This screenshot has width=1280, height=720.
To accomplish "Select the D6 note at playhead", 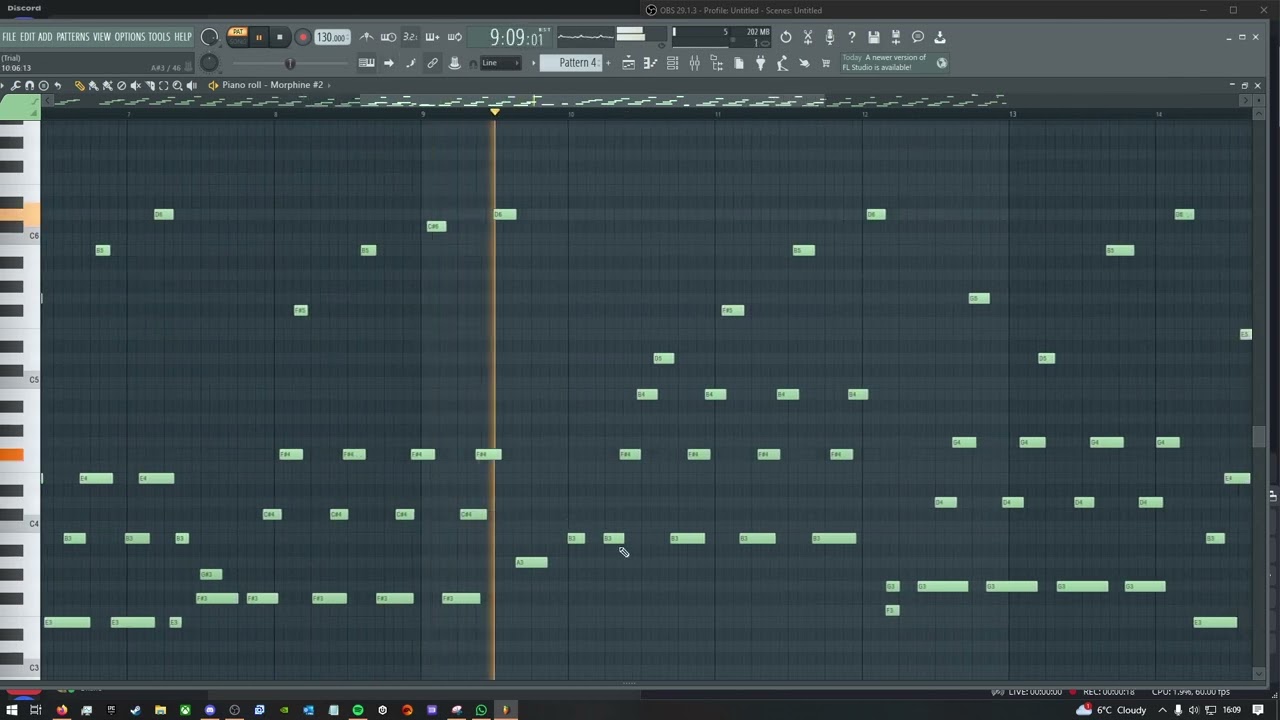I will coord(505,214).
